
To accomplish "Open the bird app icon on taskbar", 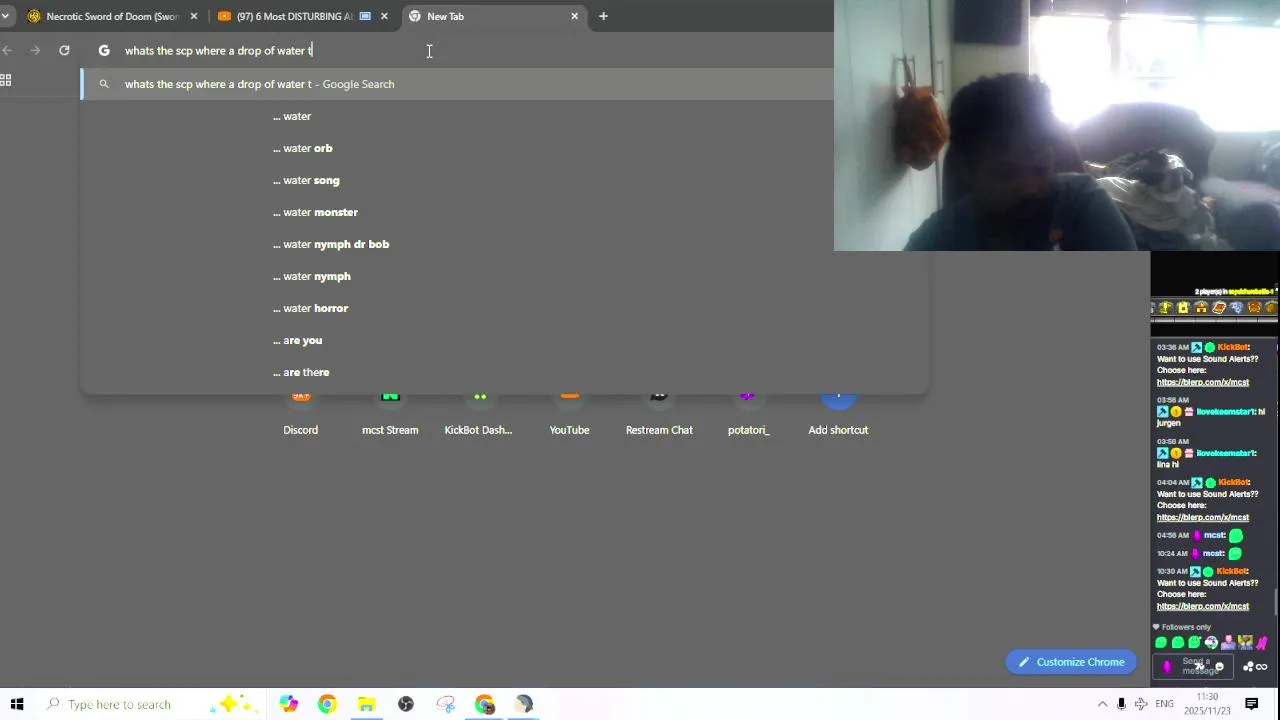I will click(524, 704).
